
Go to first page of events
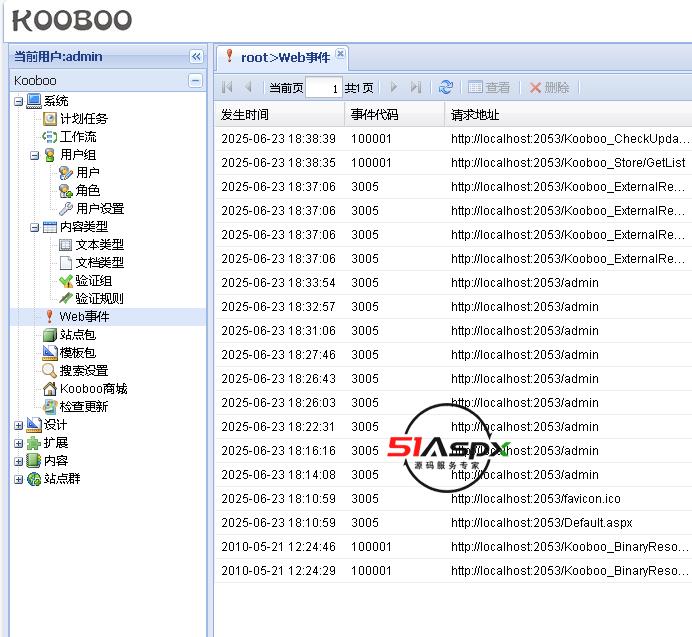pyautogui.click(x=227, y=87)
